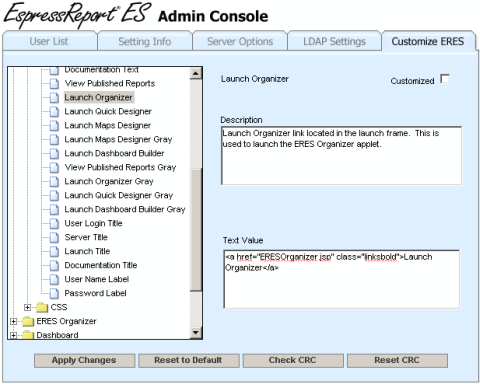Go to the Server Options tab
Viewport: 480px width, 384px height.
click(x=240, y=41)
